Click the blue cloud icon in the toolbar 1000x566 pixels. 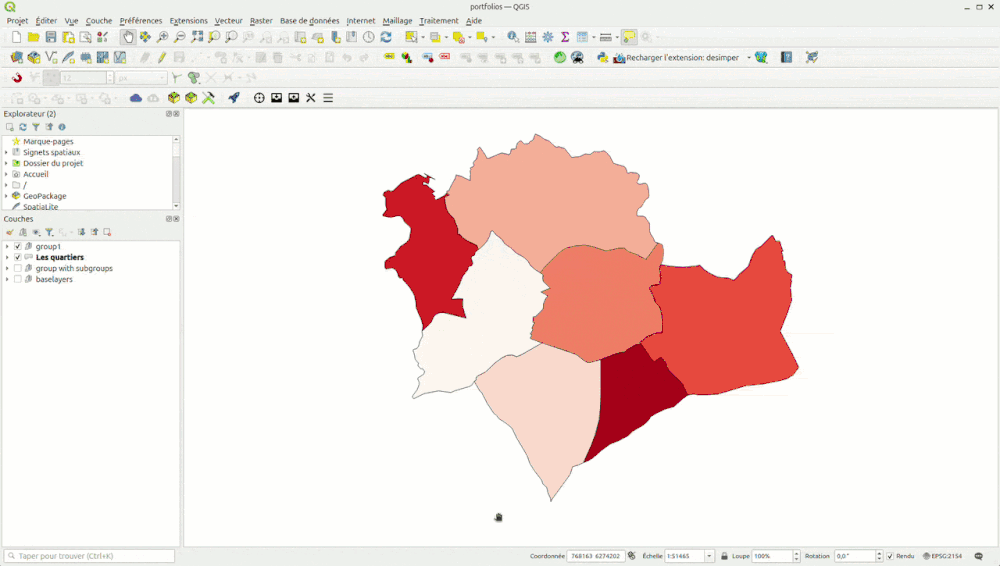[136, 98]
